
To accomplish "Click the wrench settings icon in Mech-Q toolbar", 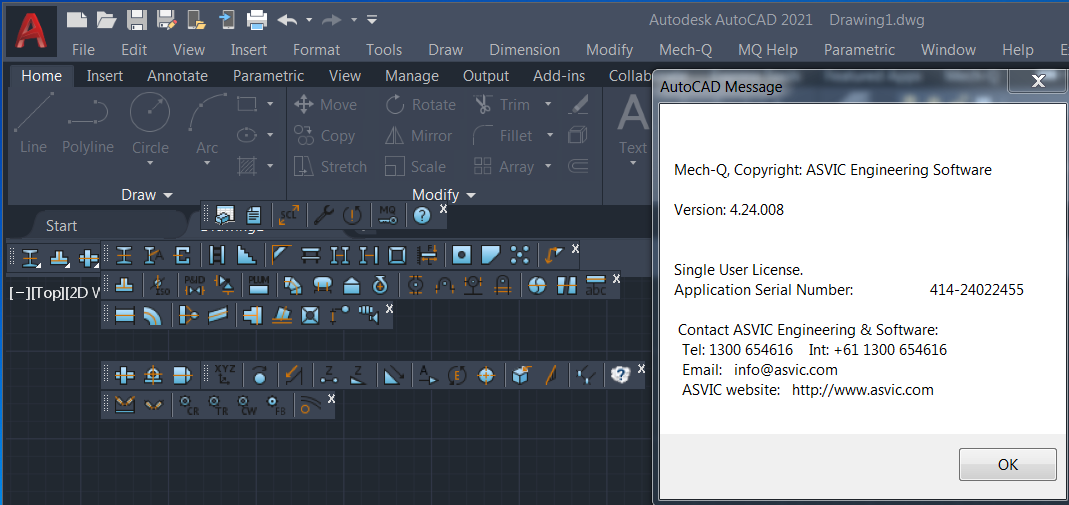I will coord(322,215).
